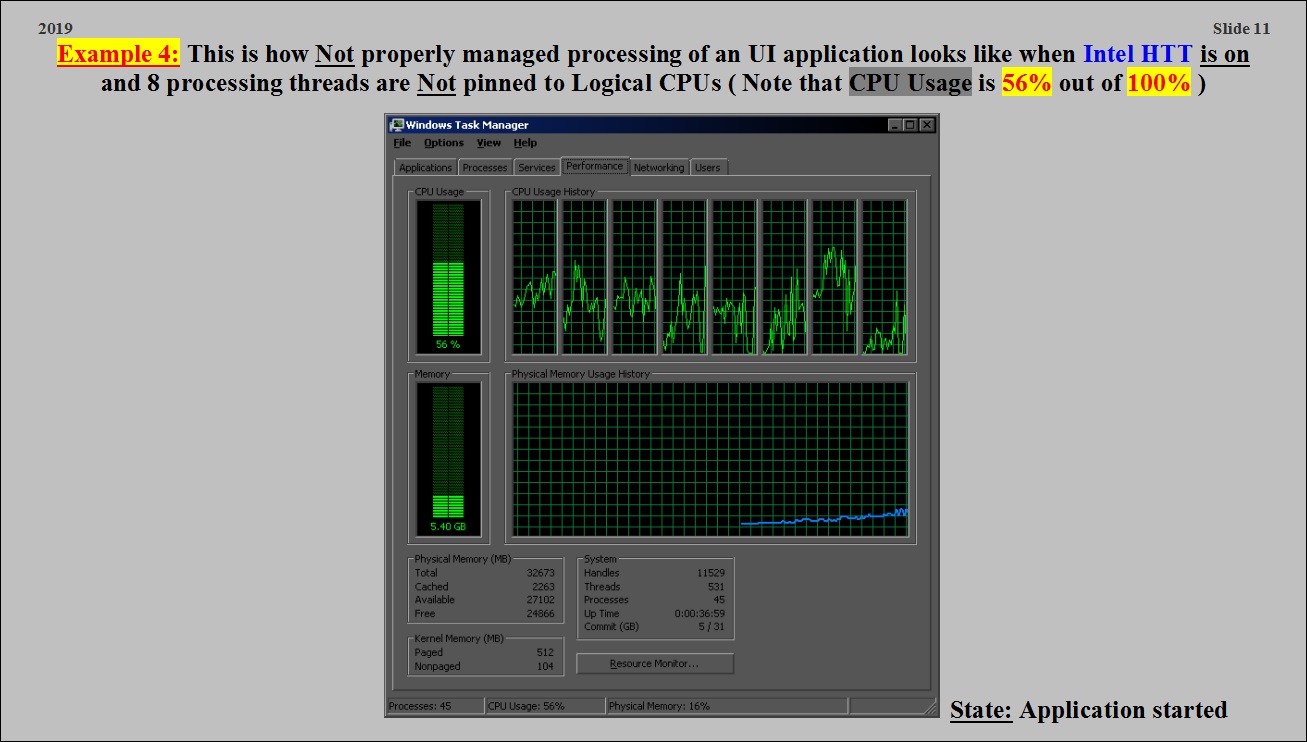Click the Windows Task Manager title text
Screen dimensions: 1307x742
[467, 125]
